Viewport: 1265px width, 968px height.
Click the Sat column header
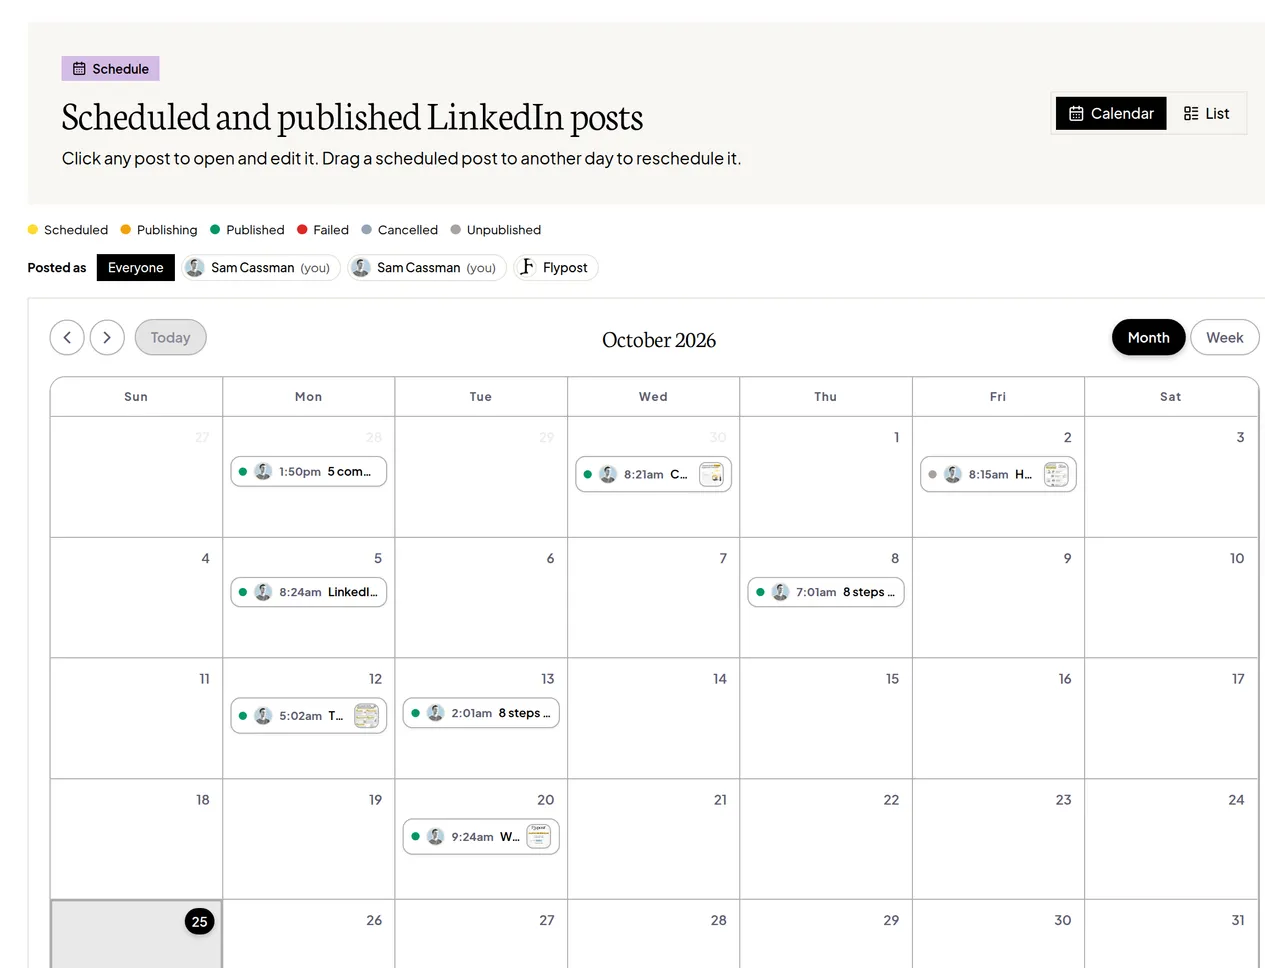pyautogui.click(x=1170, y=397)
